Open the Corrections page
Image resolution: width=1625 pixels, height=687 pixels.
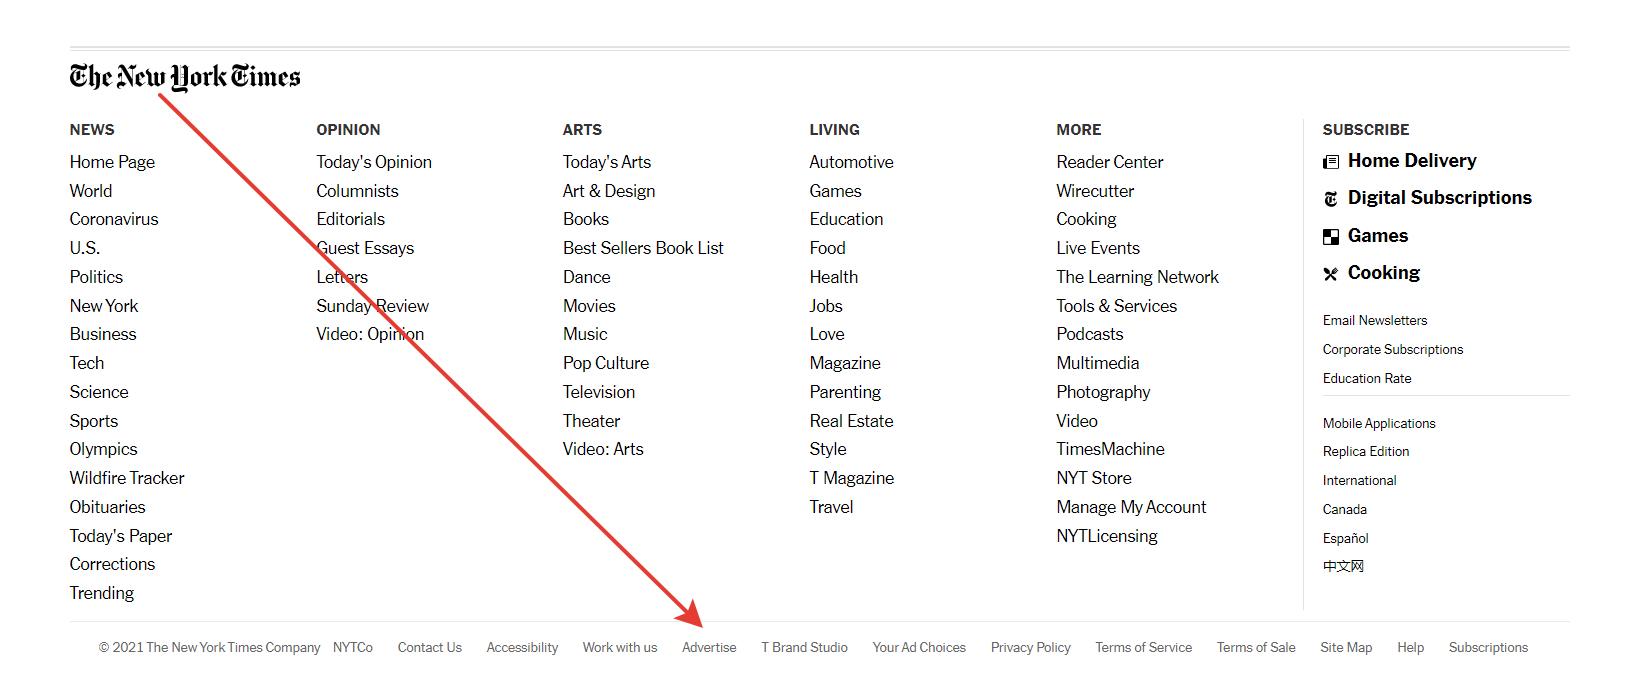coord(113,564)
